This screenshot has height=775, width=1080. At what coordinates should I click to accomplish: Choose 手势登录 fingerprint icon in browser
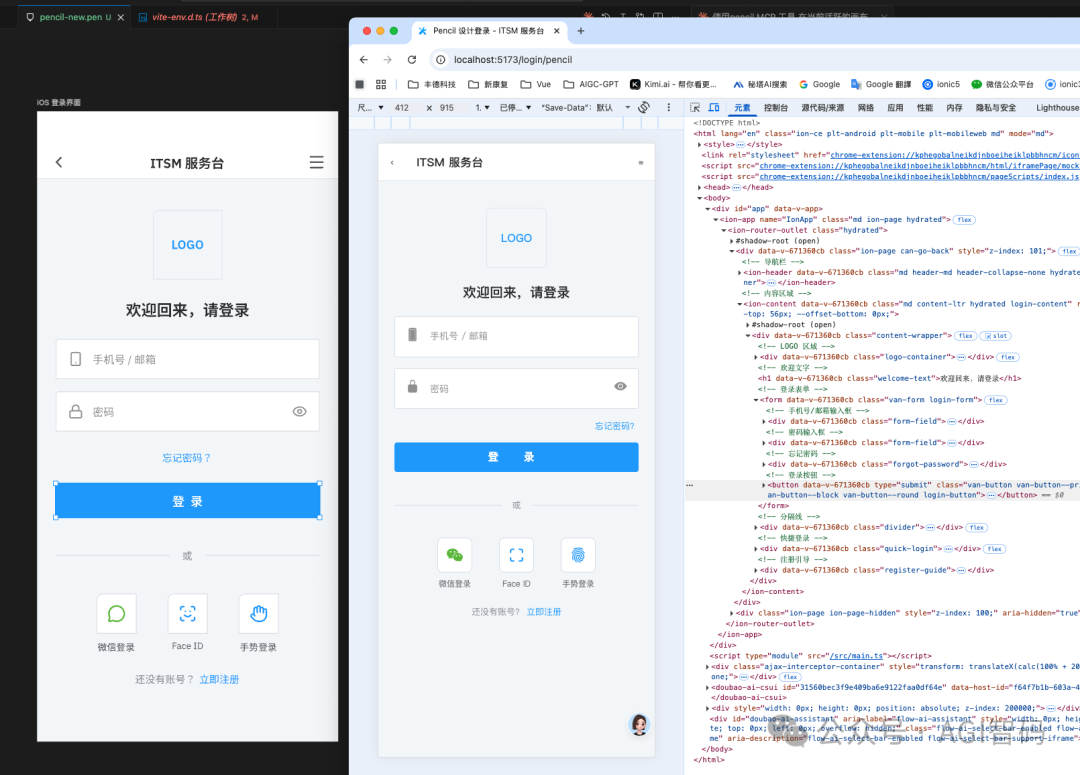[578, 555]
